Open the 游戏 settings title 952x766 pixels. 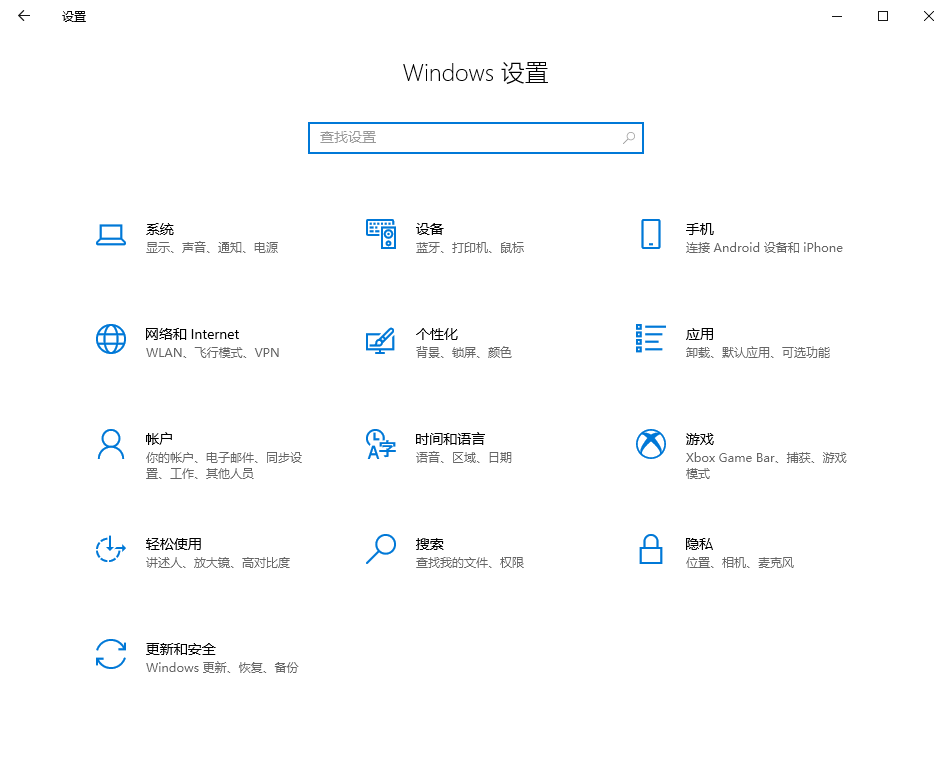(x=699, y=439)
